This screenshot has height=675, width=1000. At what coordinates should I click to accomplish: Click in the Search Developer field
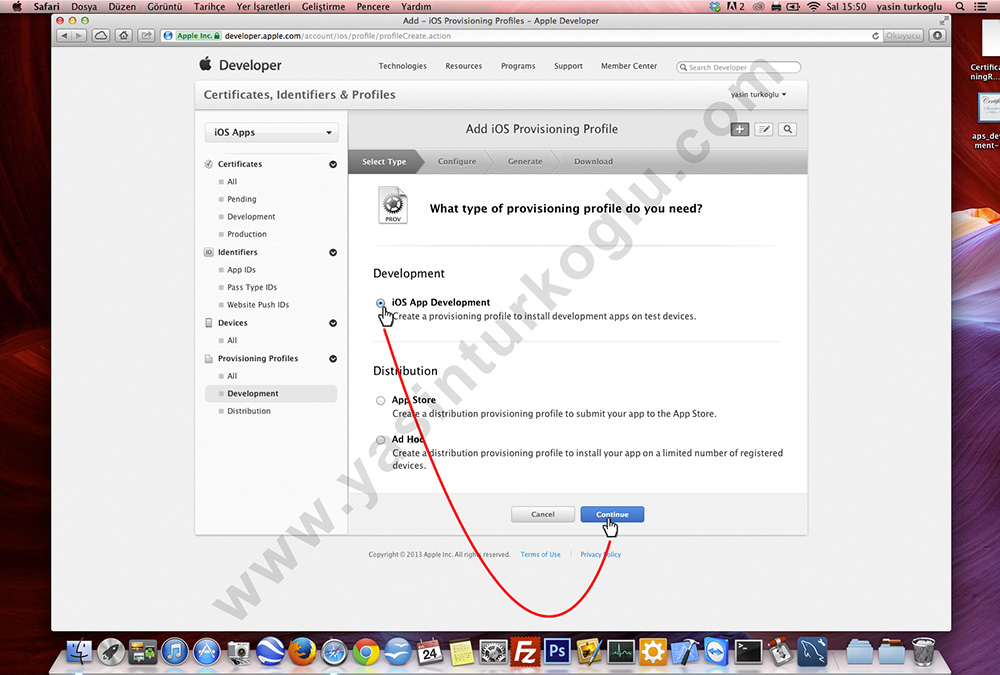tap(739, 67)
